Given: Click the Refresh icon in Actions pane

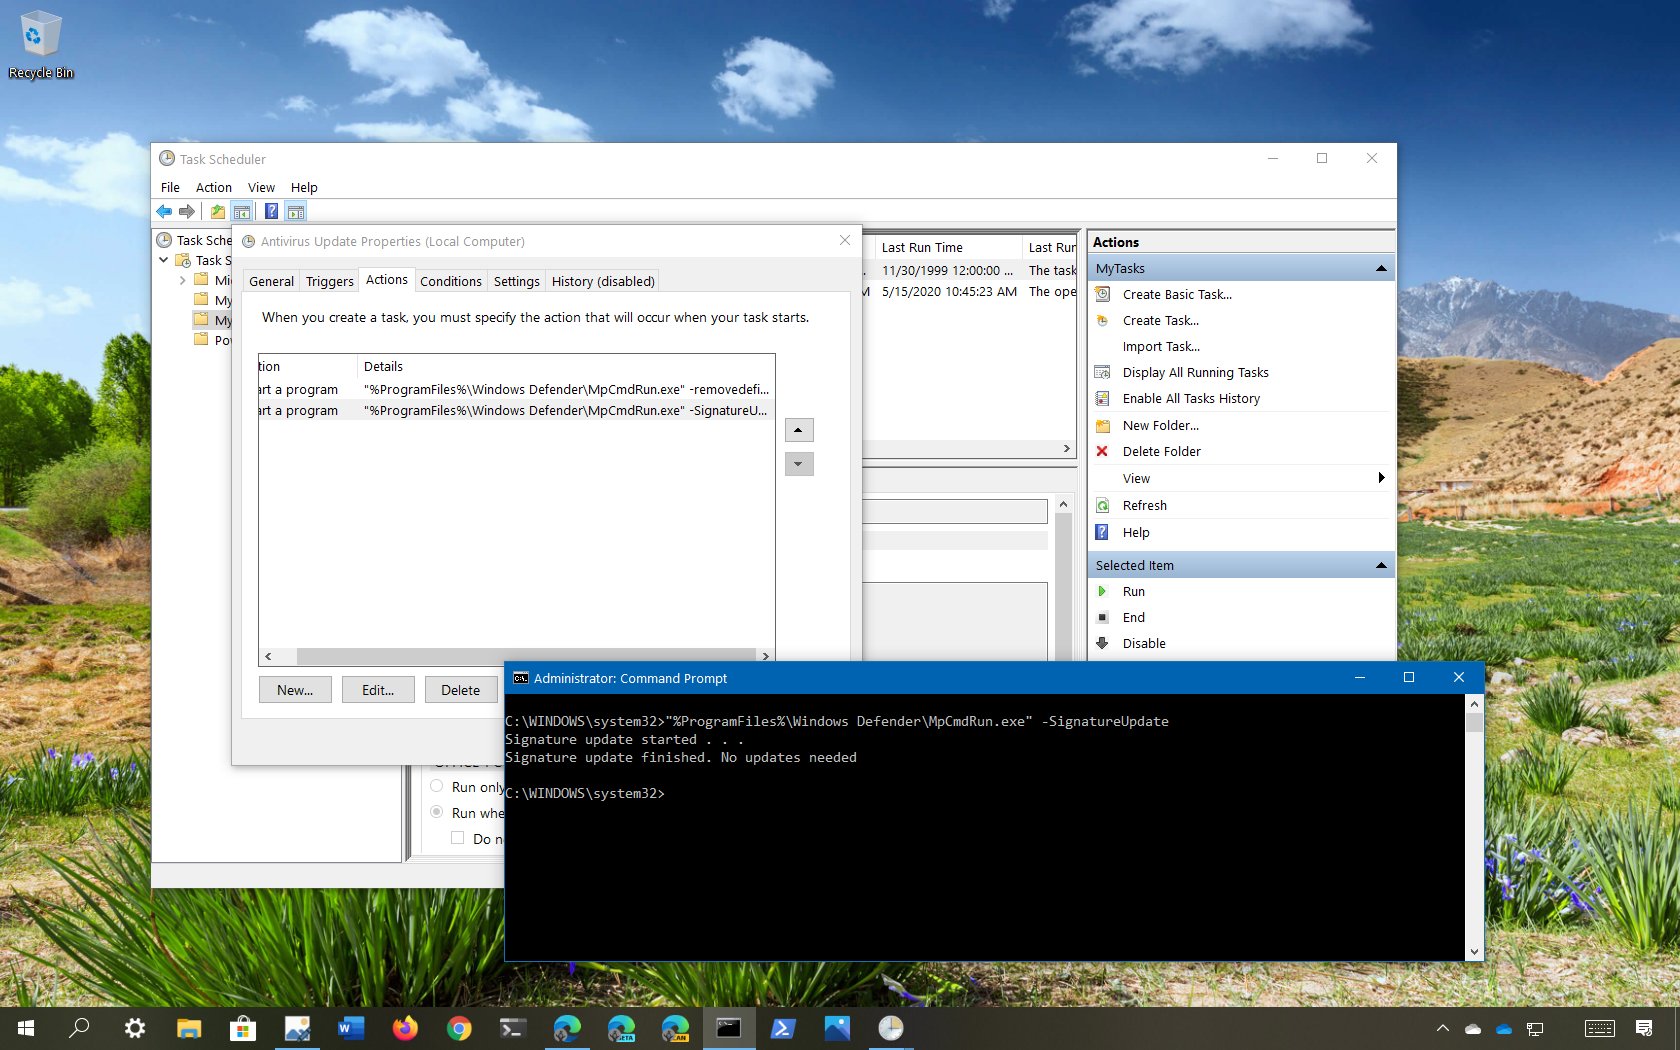Looking at the screenshot, I should (x=1102, y=505).
